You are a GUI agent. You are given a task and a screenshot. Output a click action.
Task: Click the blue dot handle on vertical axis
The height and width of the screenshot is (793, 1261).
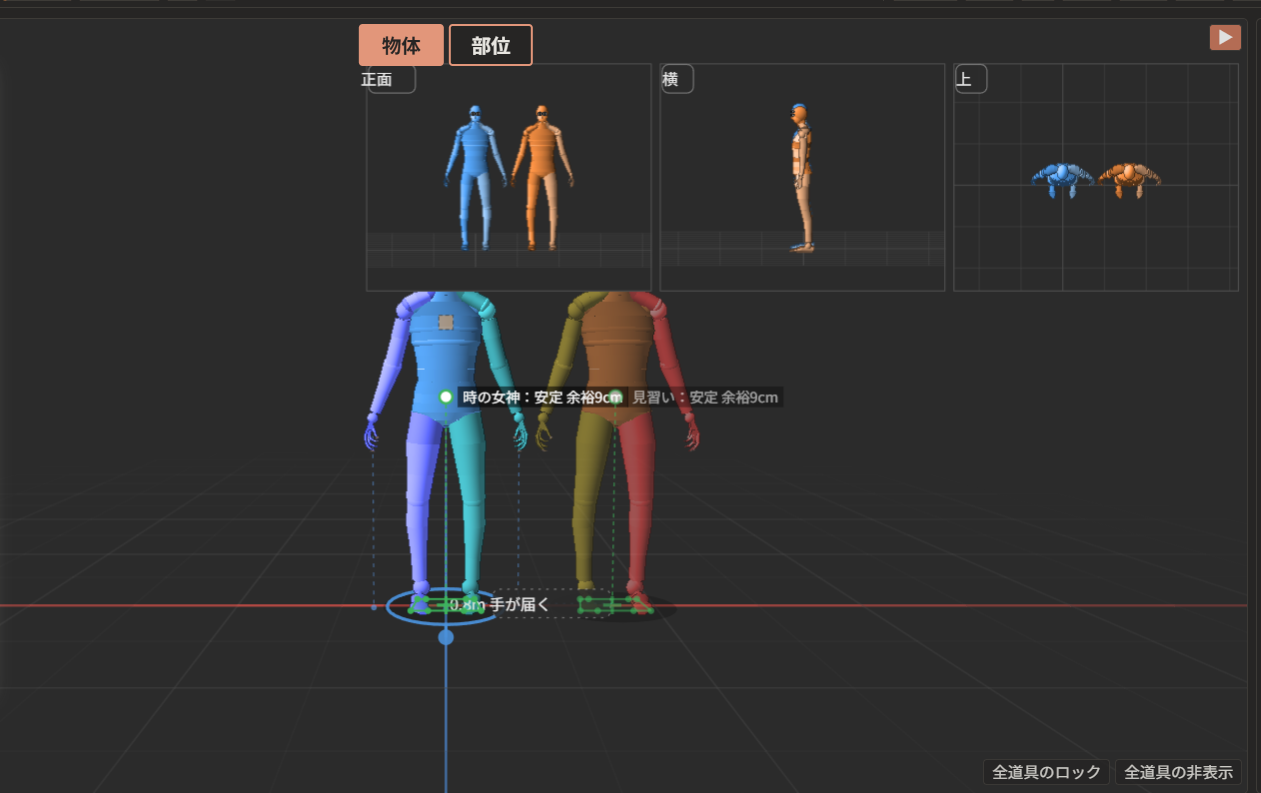[446, 637]
